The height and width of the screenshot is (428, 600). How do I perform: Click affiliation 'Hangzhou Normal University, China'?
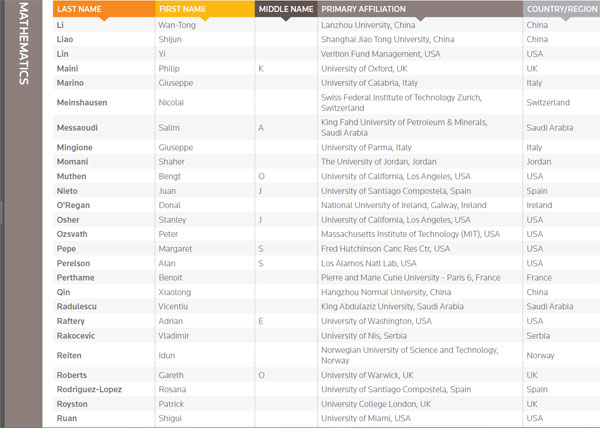[386, 292]
